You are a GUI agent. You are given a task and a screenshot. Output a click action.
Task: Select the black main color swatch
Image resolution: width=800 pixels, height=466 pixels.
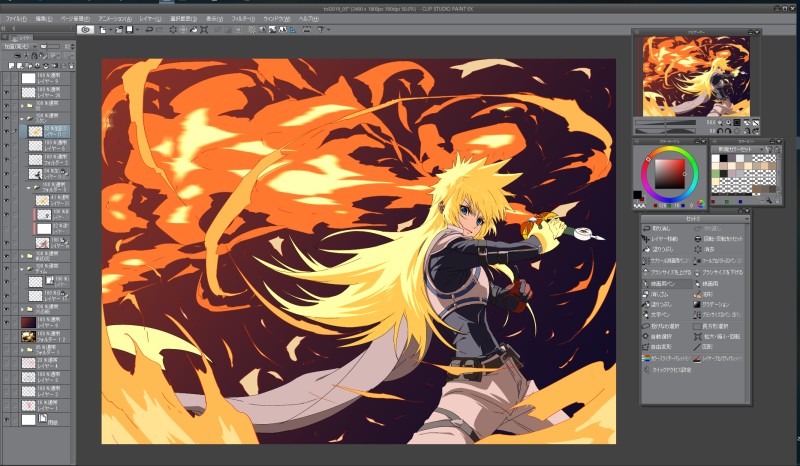(x=637, y=195)
